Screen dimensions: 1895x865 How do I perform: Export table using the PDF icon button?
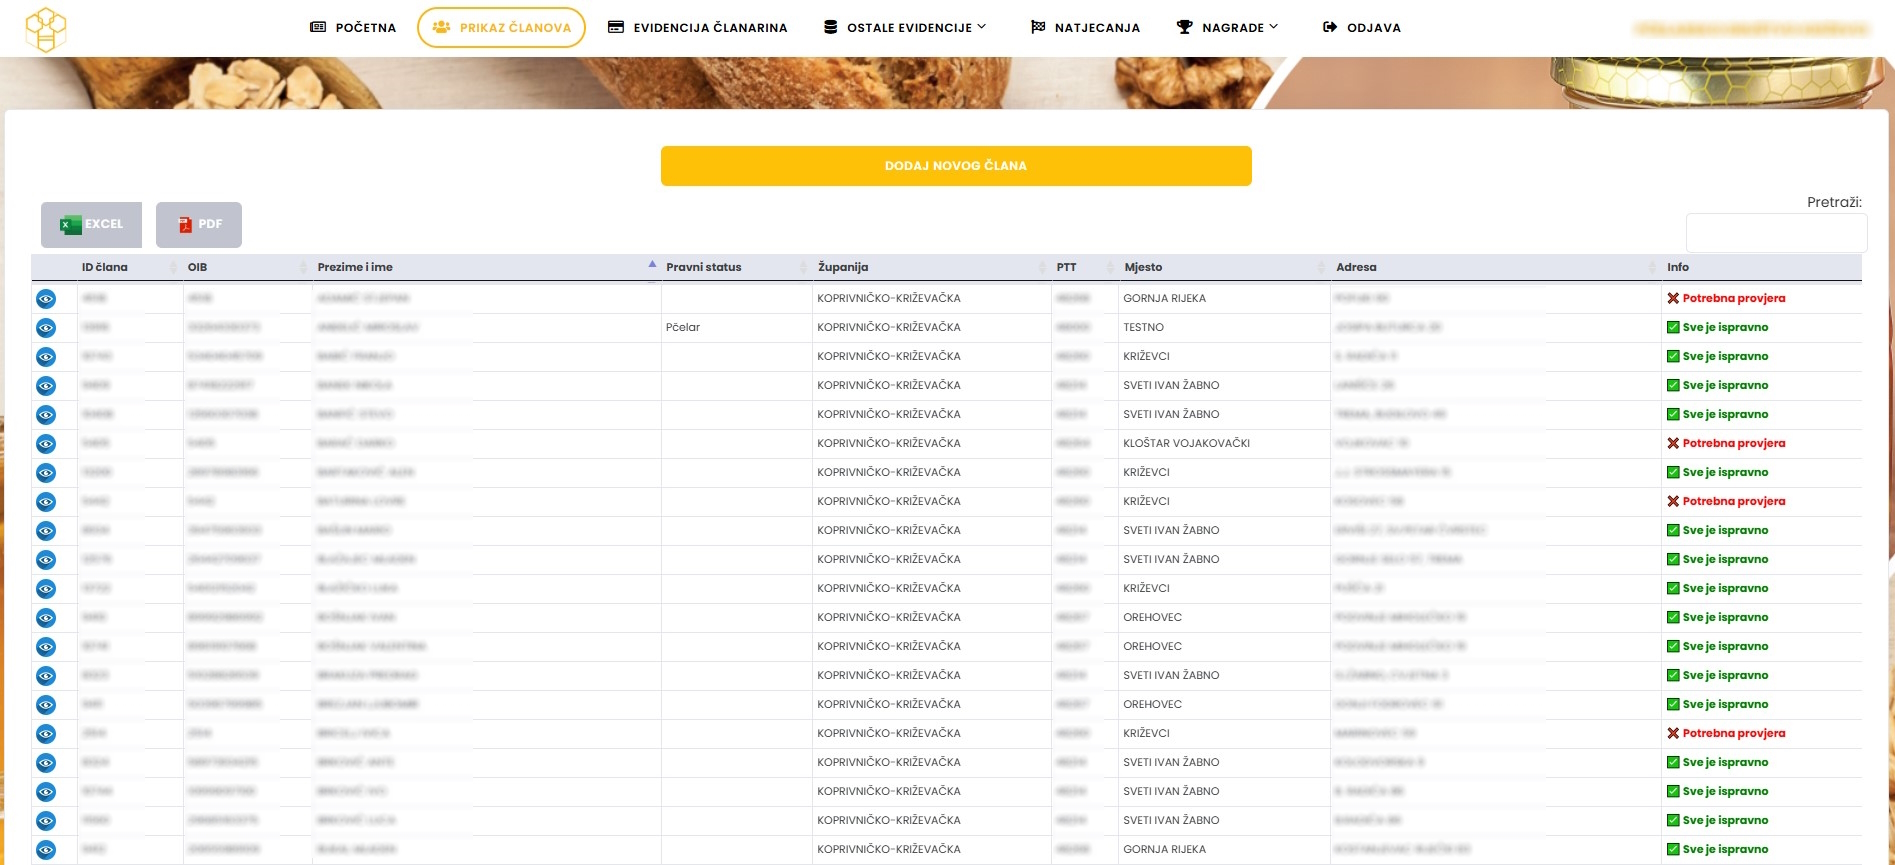tap(199, 225)
